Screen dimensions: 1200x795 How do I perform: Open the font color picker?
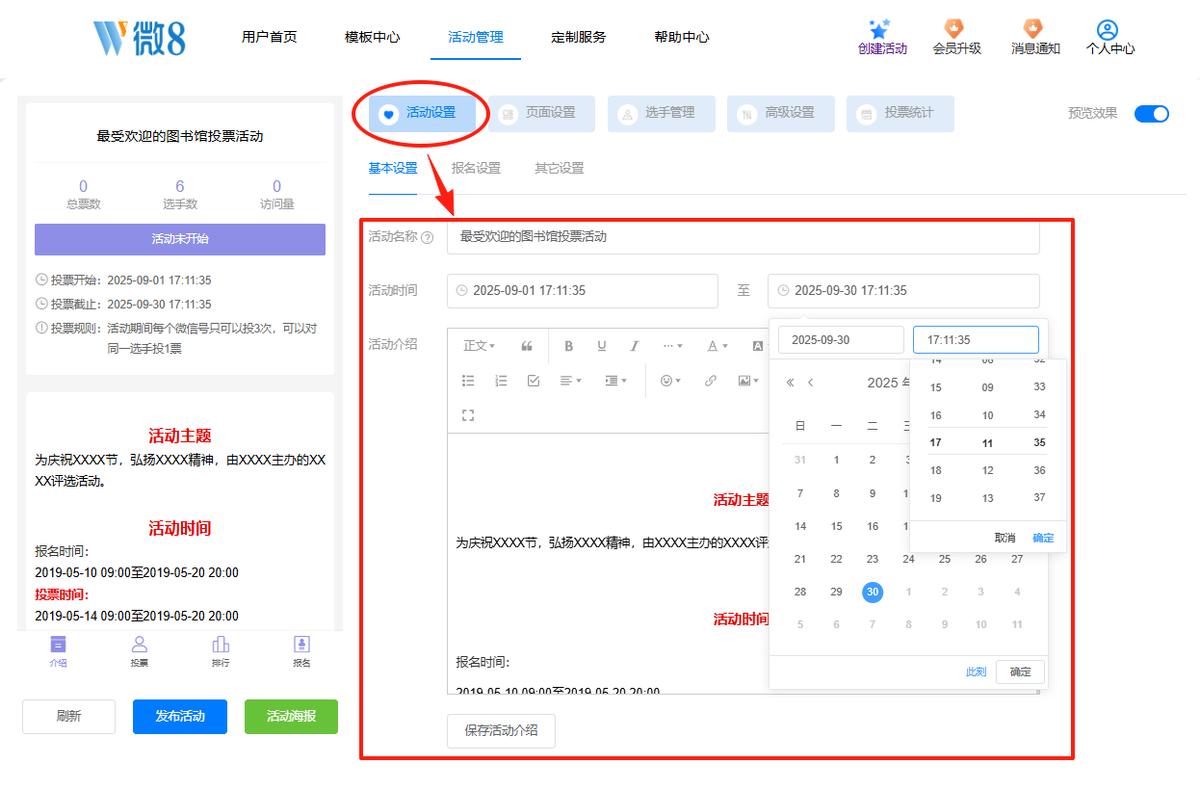(x=717, y=346)
